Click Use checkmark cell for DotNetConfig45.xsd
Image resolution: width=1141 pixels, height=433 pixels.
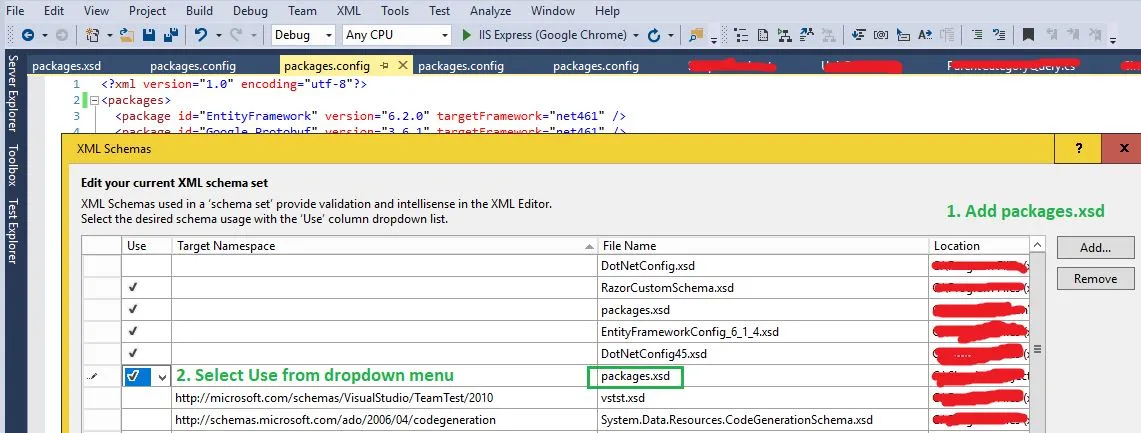click(146, 354)
